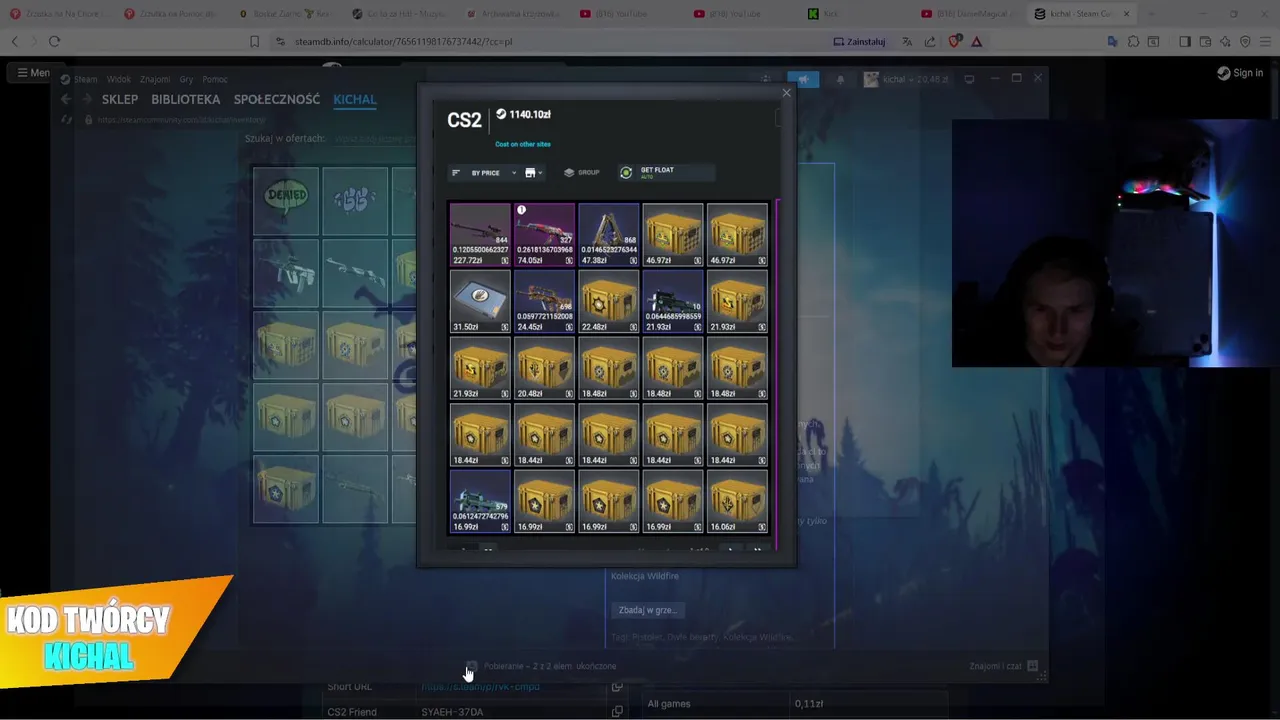Open the KICHAL profile tab in Steam
The width and height of the screenshot is (1280, 720).
click(x=355, y=100)
